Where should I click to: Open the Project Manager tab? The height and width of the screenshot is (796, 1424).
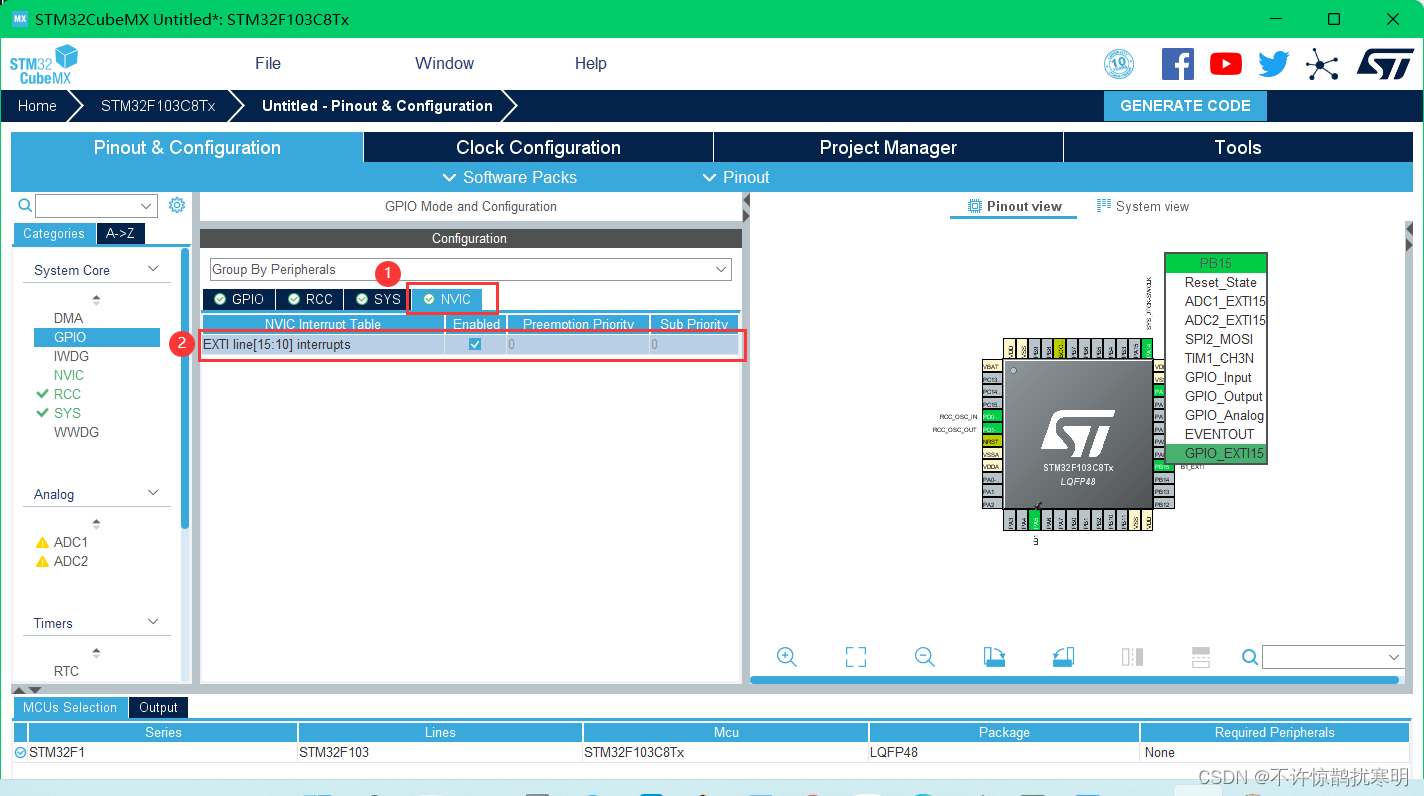(x=887, y=146)
